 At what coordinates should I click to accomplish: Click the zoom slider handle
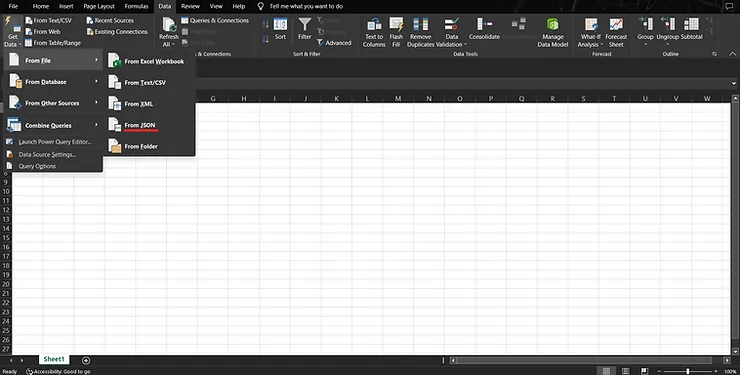pyautogui.click(x=688, y=371)
